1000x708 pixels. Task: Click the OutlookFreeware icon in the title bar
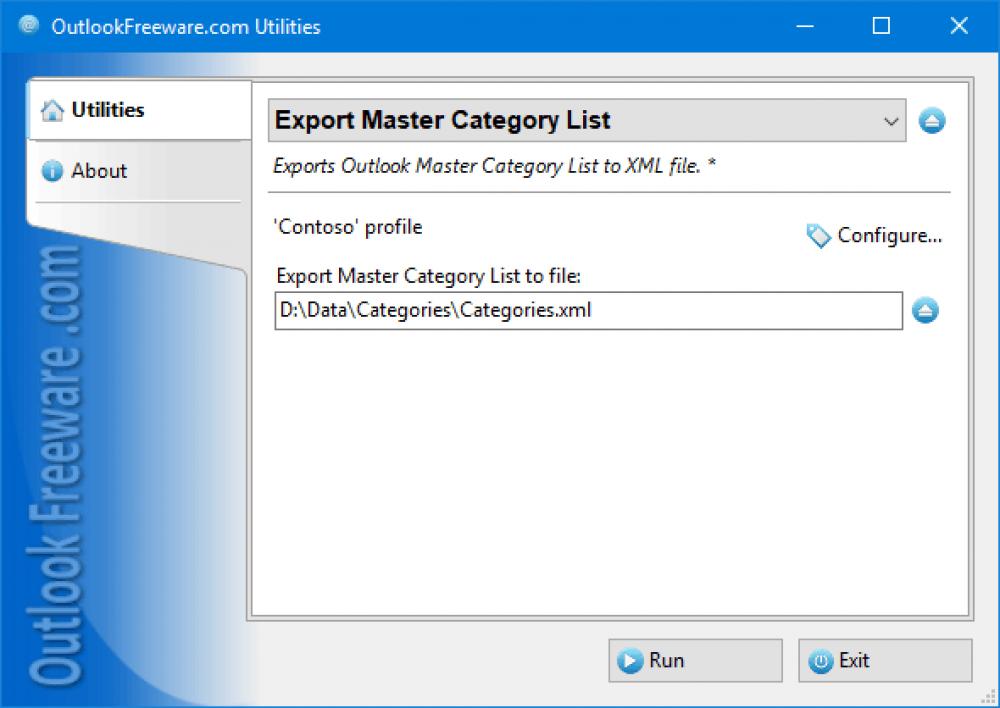click(x=27, y=25)
